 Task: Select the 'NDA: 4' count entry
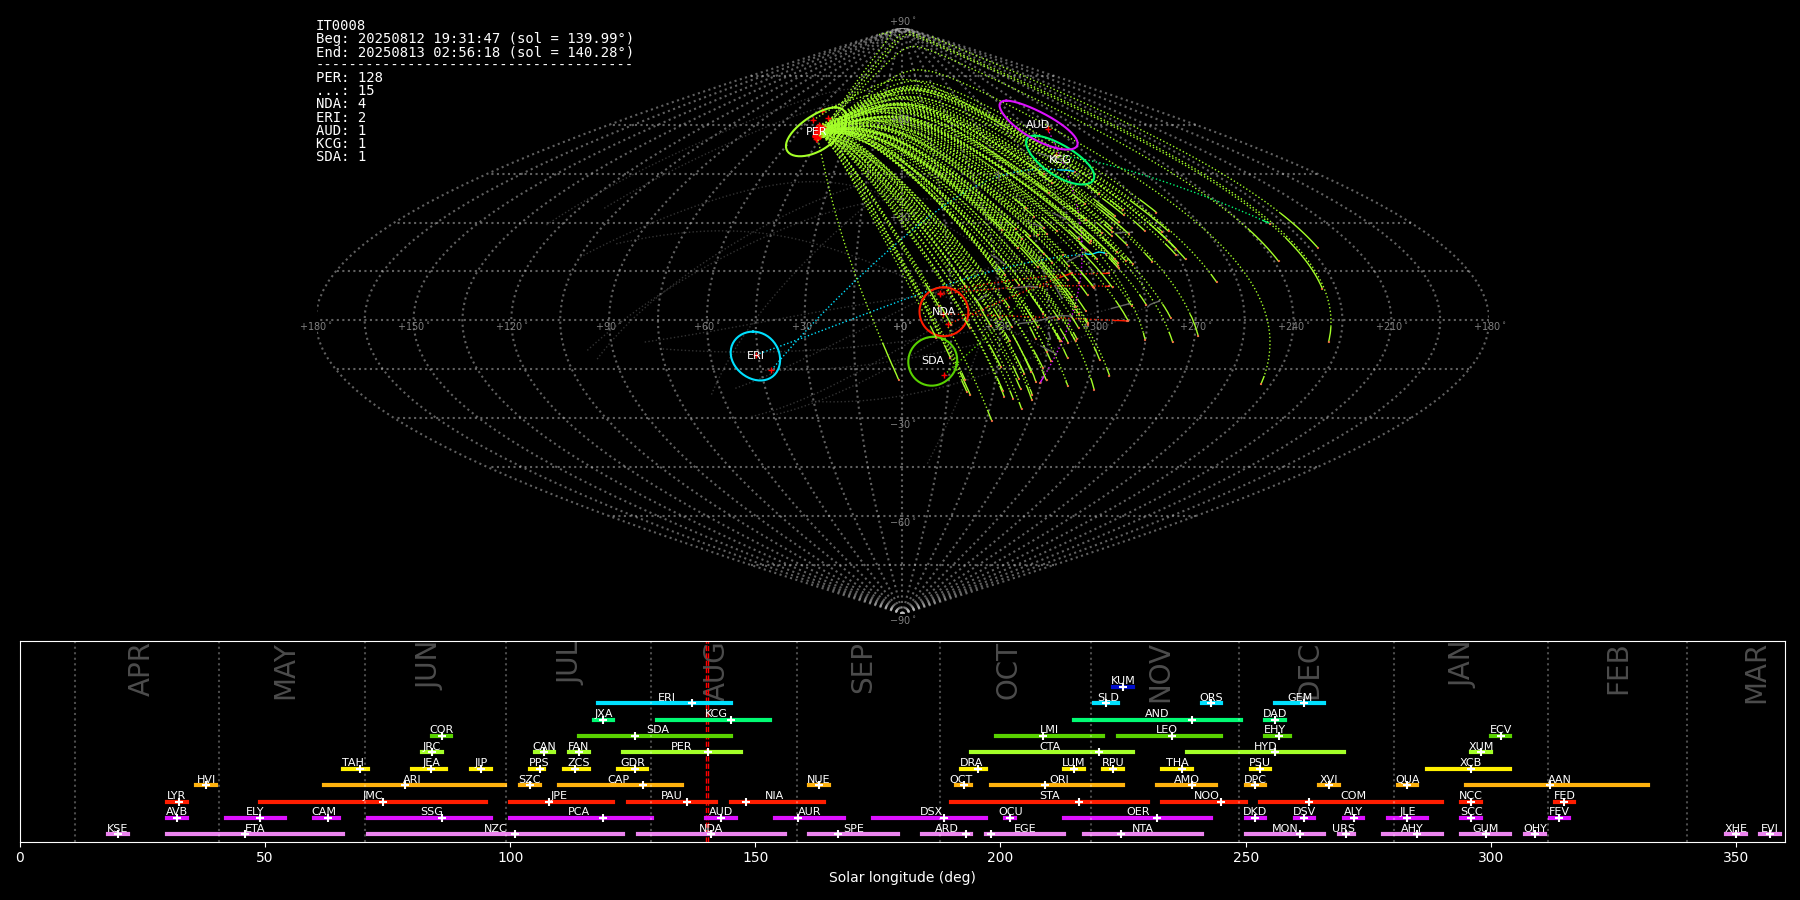click(x=341, y=104)
